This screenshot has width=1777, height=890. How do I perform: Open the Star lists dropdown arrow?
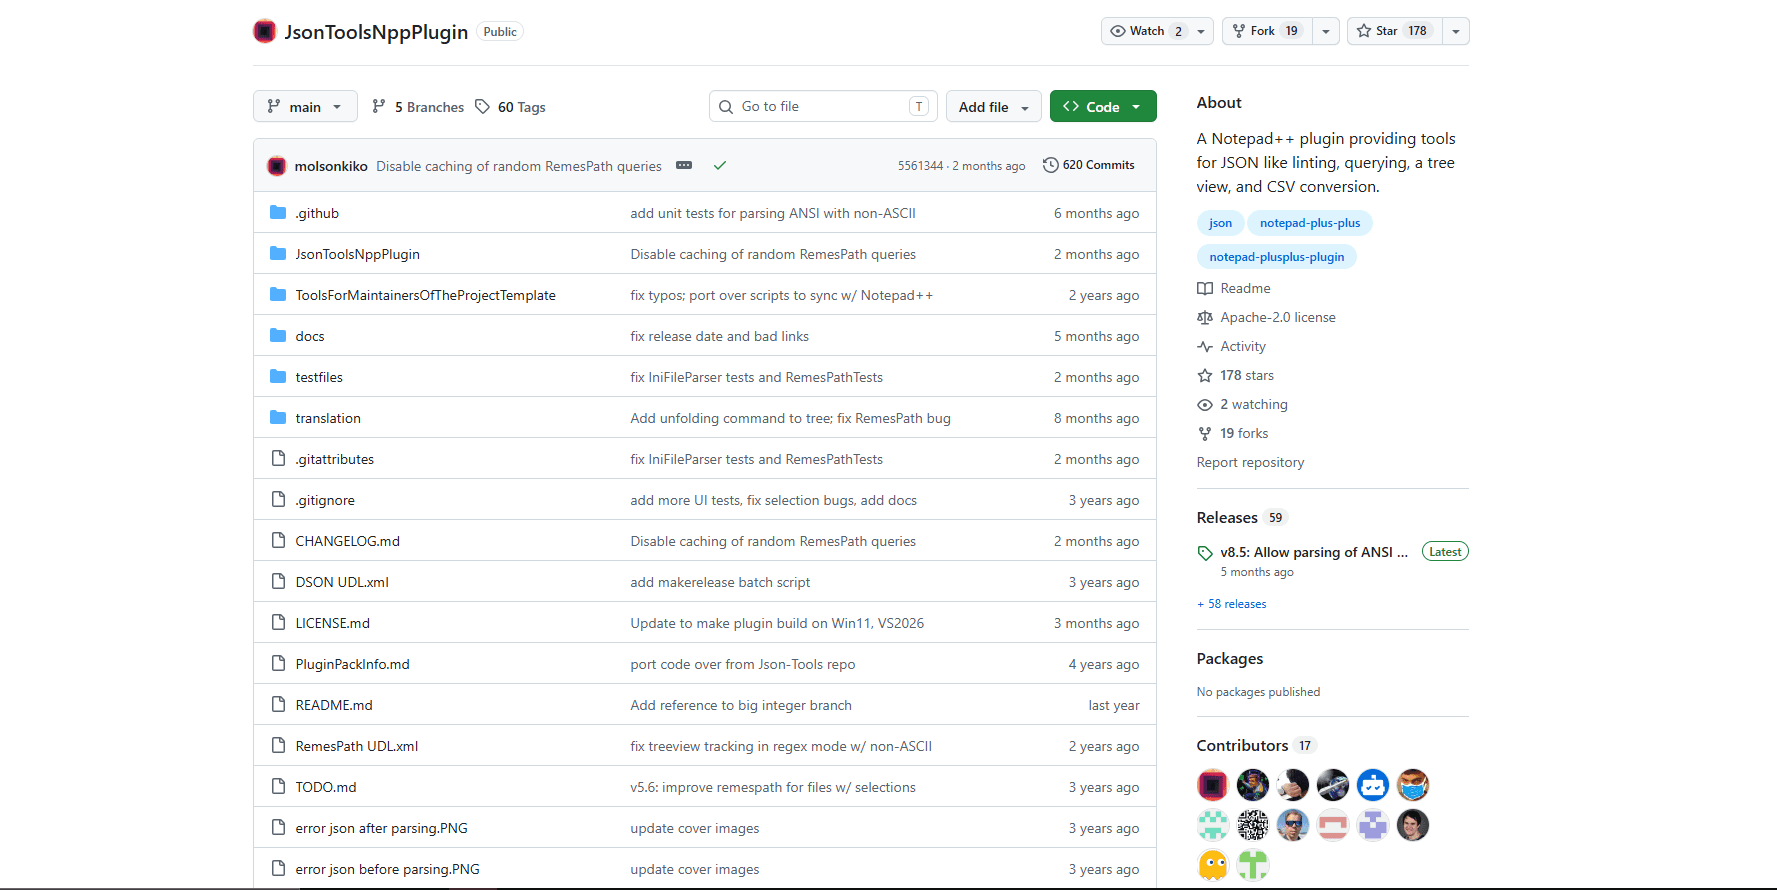point(1456,31)
